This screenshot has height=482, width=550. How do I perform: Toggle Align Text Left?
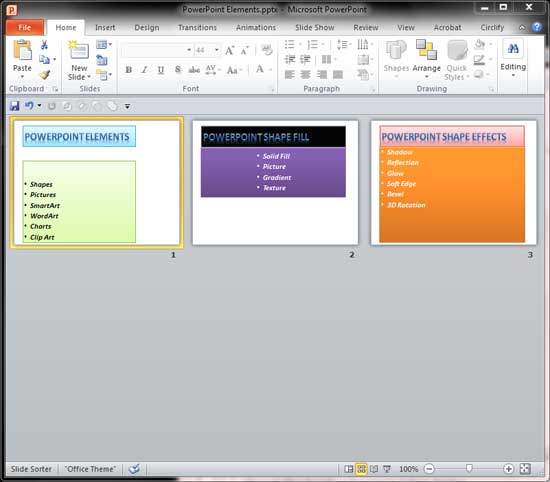click(x=289, y=74)
